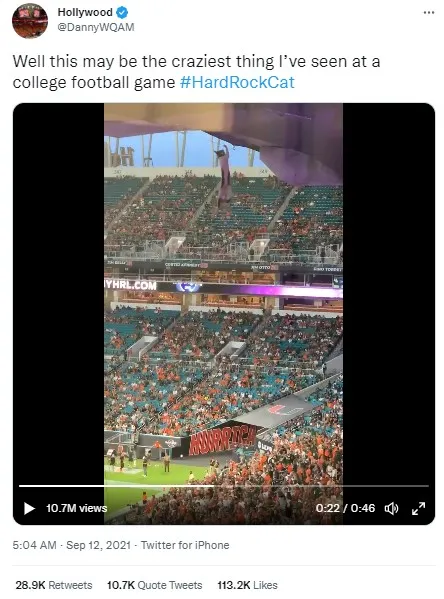This screenshot has width=444, height=599.
Task: Click the stadium crowd area of the video
Action: pos(224,367)
